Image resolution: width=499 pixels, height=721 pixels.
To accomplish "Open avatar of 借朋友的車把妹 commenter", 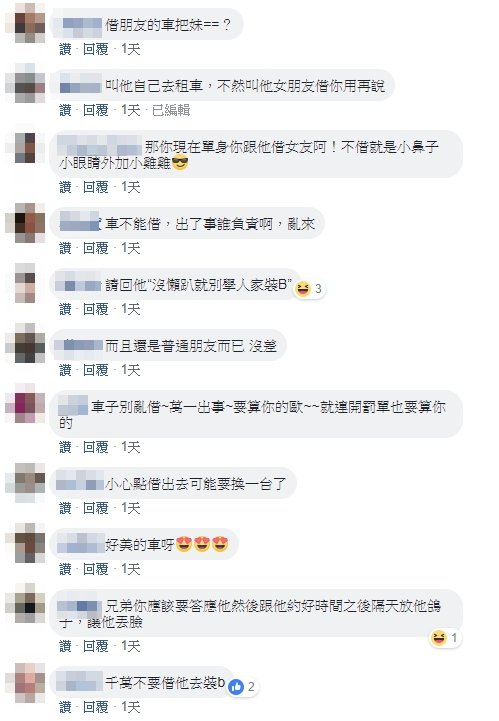I will point(25,23).
